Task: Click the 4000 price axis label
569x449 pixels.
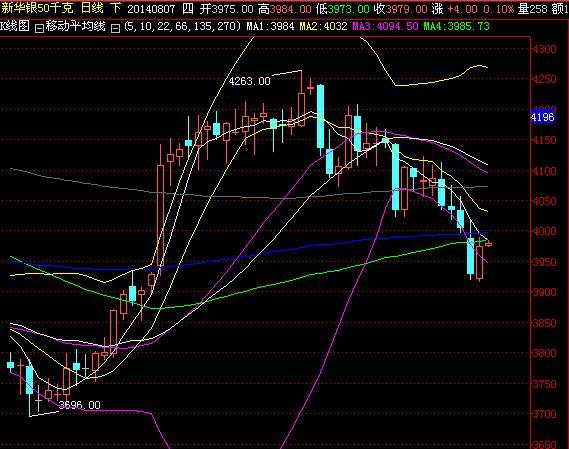Action: tap(544, 231)
